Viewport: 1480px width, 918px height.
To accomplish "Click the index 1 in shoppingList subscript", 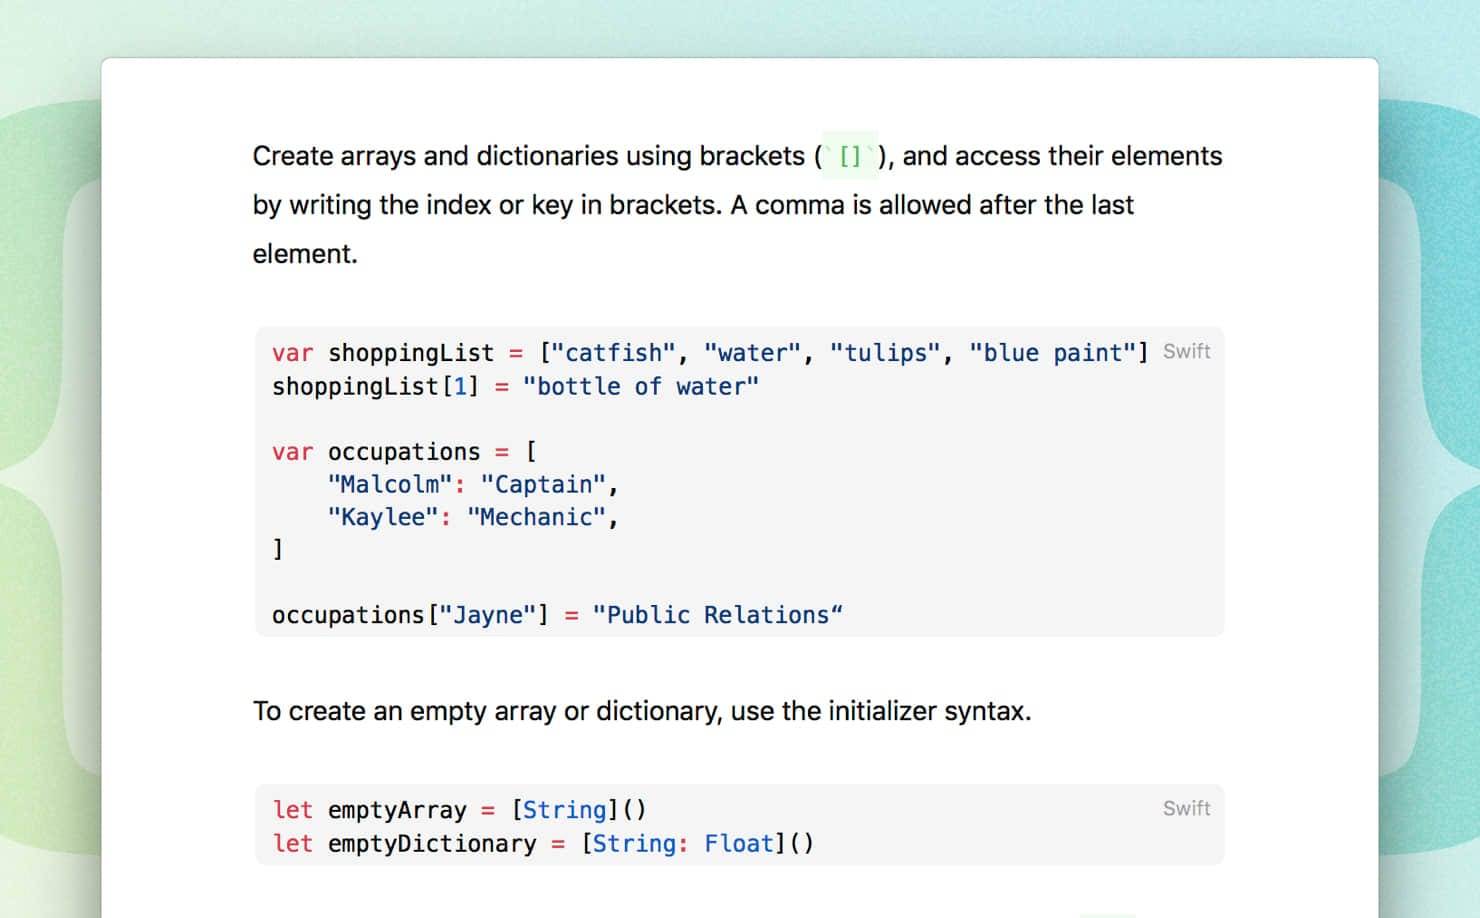I will pyautogui.click(x=460, y=387).
